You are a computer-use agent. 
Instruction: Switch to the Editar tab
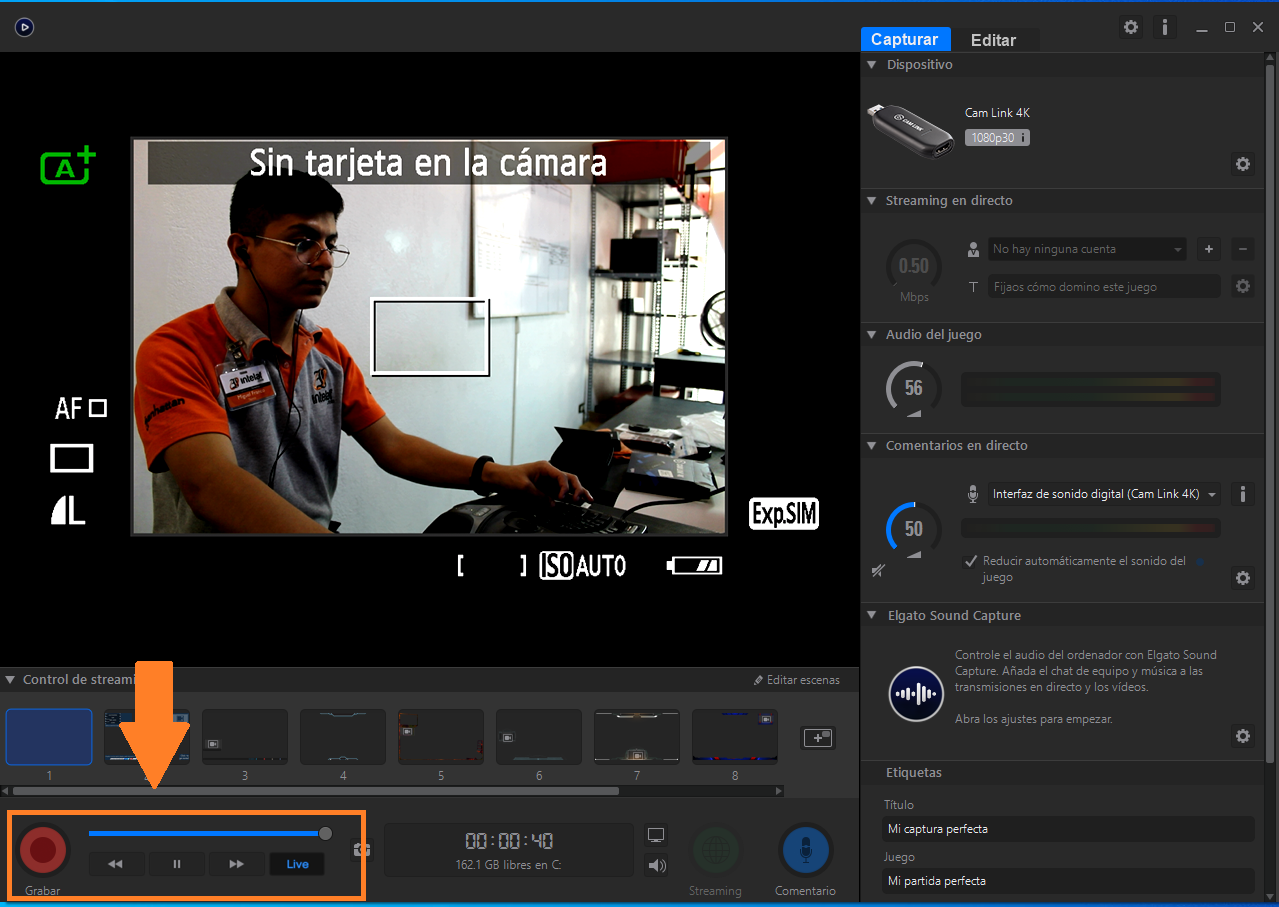(x=993, y=40)
